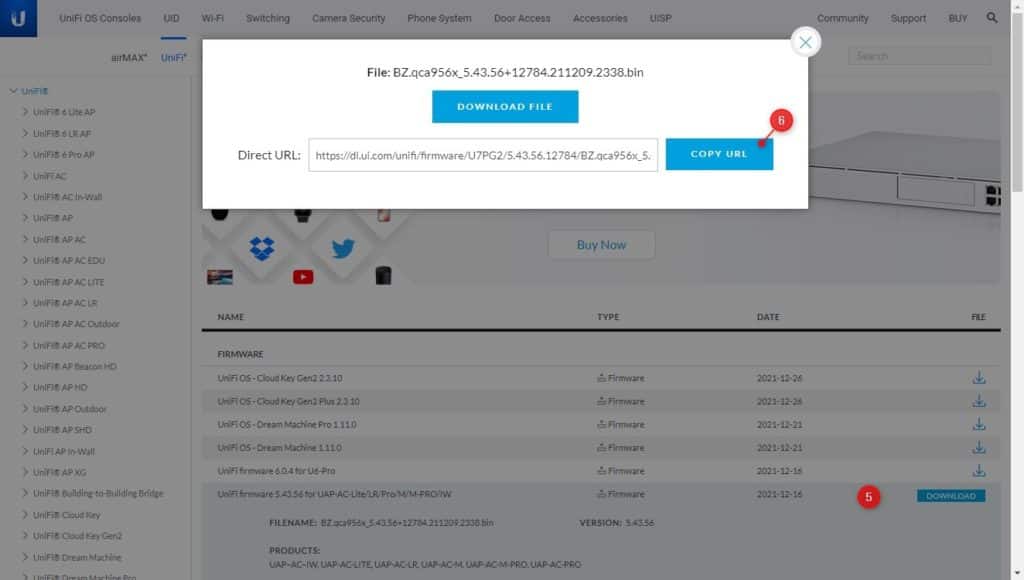Expand the plain UniFi AP tree item
1024x580 pixels.
[x=25, y=218]
